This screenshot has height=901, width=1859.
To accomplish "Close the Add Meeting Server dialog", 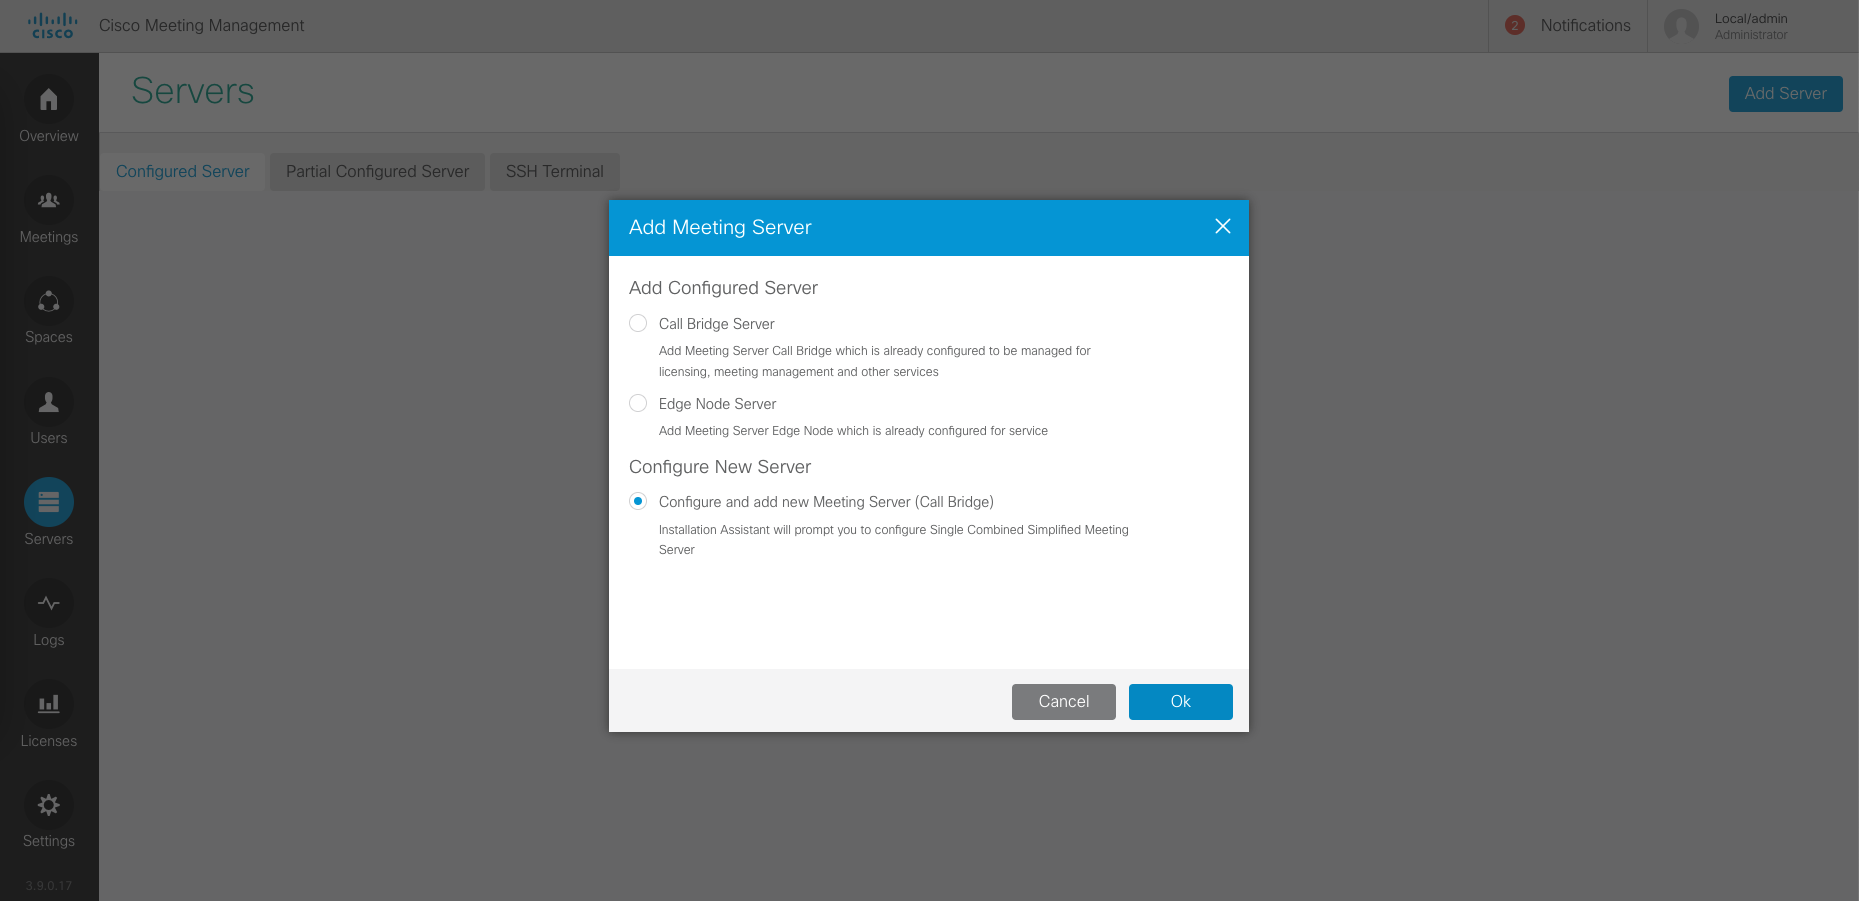I will click(1222, 227).
